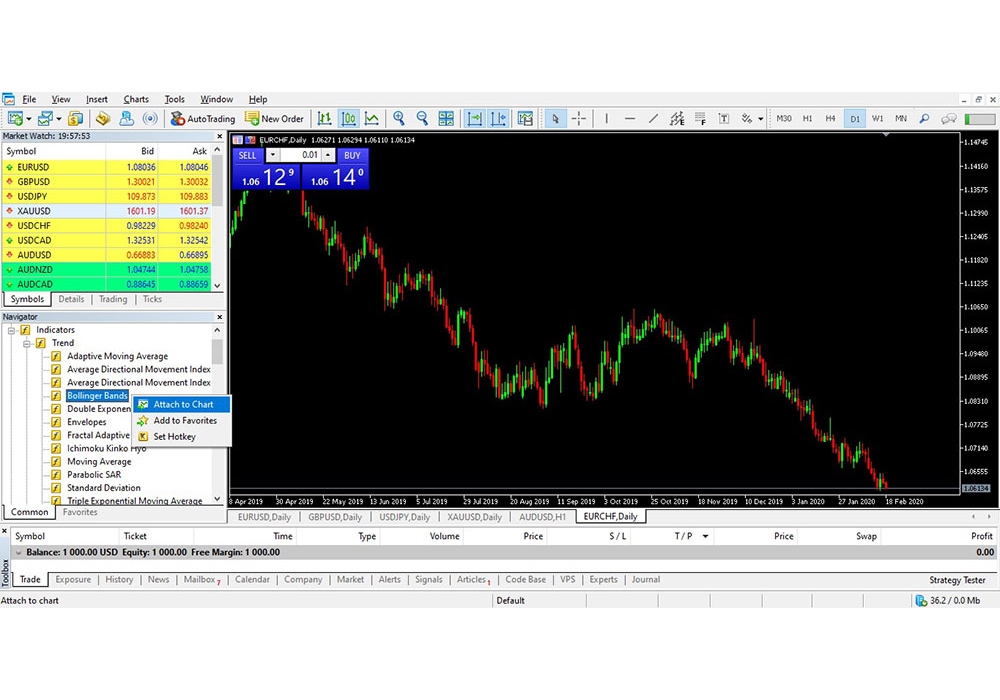Collapse the Trend tree node
Viewport: 1000px width, 700px height.
[27, 344]
